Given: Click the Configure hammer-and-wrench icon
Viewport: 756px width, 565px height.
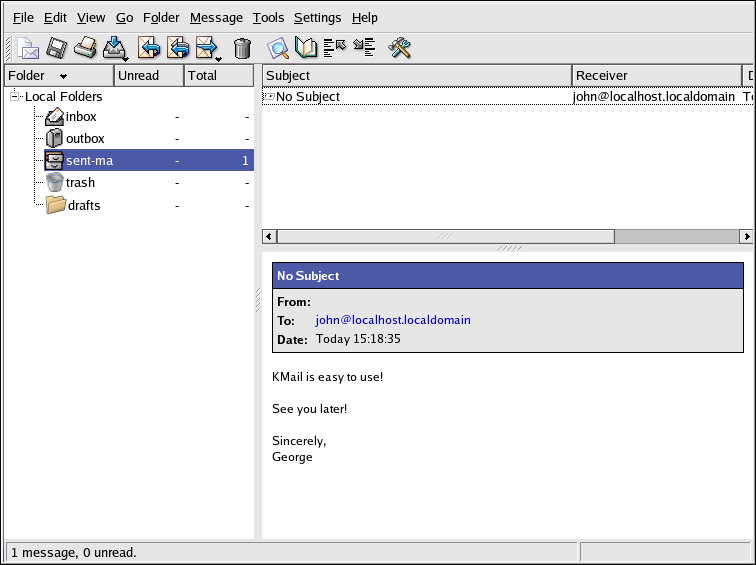Looking at the screenshot, I should click(400, 48).
